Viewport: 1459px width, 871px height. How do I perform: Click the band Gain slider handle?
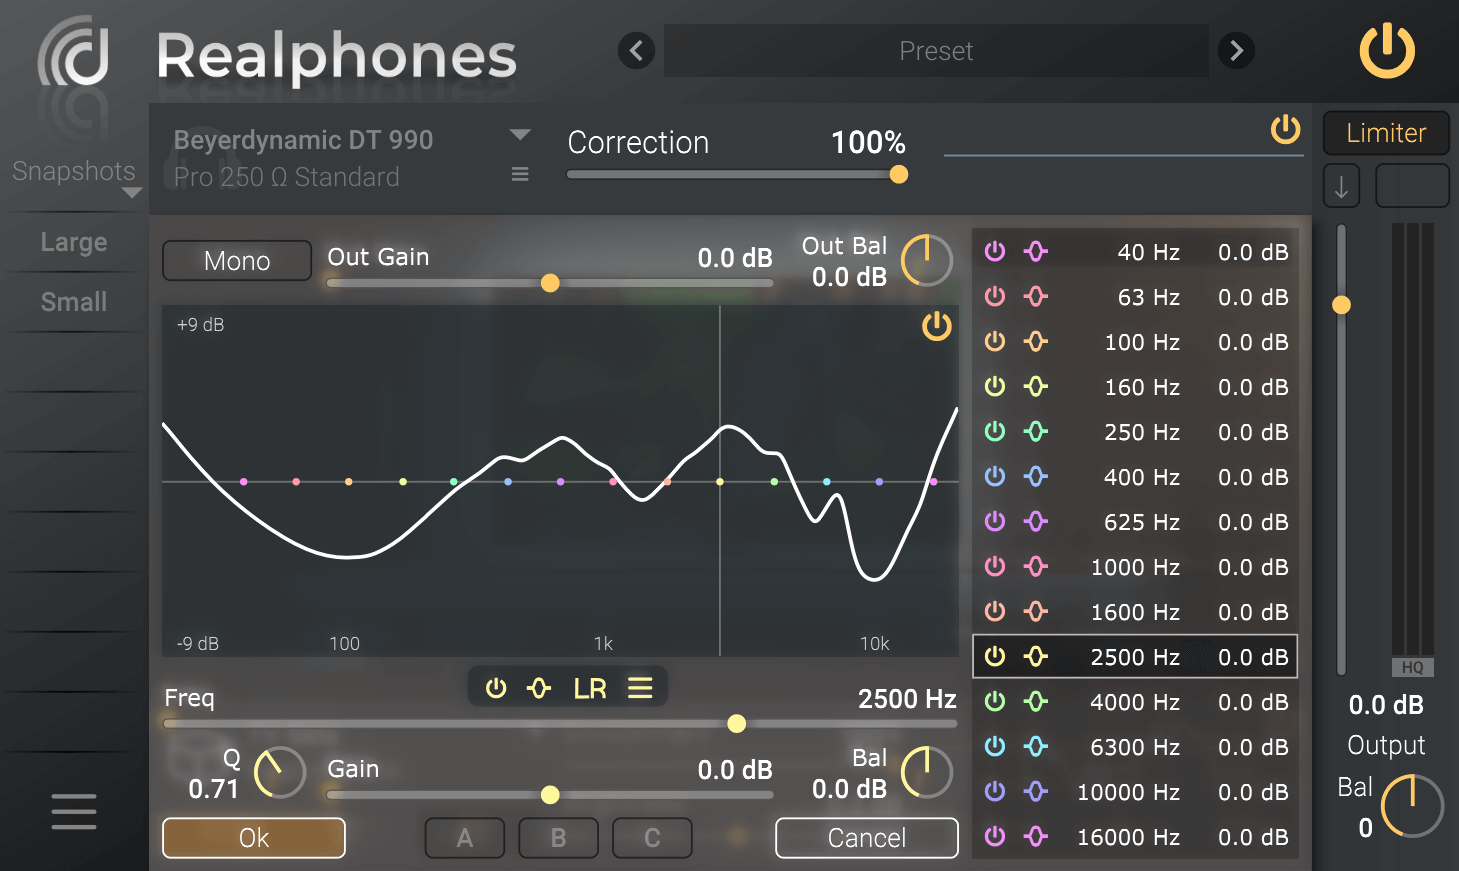click(x=550, y=795)
